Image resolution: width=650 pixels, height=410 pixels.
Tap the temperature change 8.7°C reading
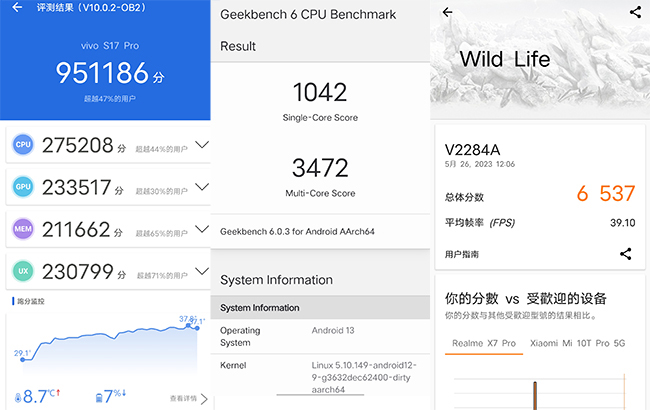point(37,396)
